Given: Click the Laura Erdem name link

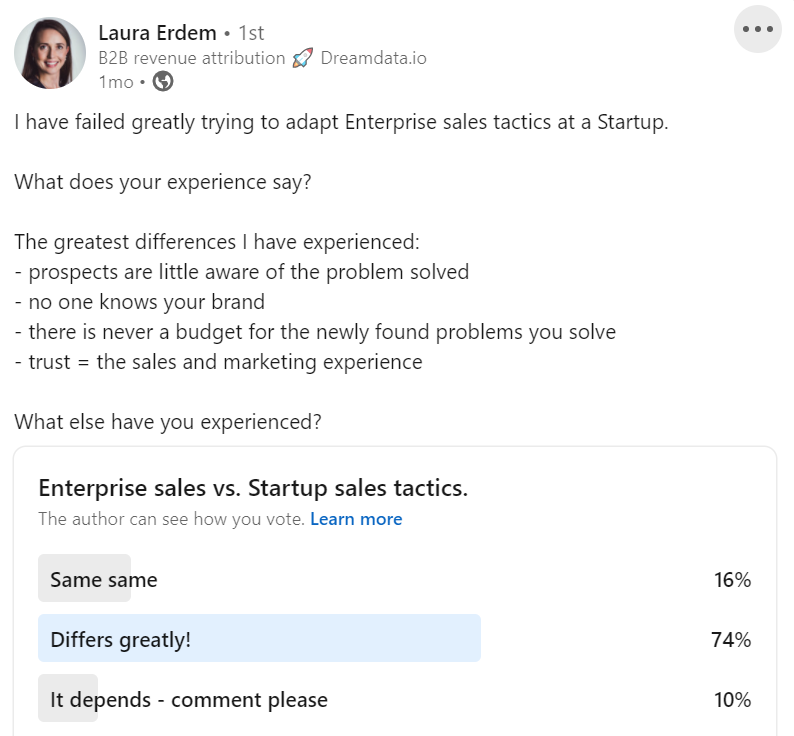Looking at the screenshot, I should (x=156, y=33).
